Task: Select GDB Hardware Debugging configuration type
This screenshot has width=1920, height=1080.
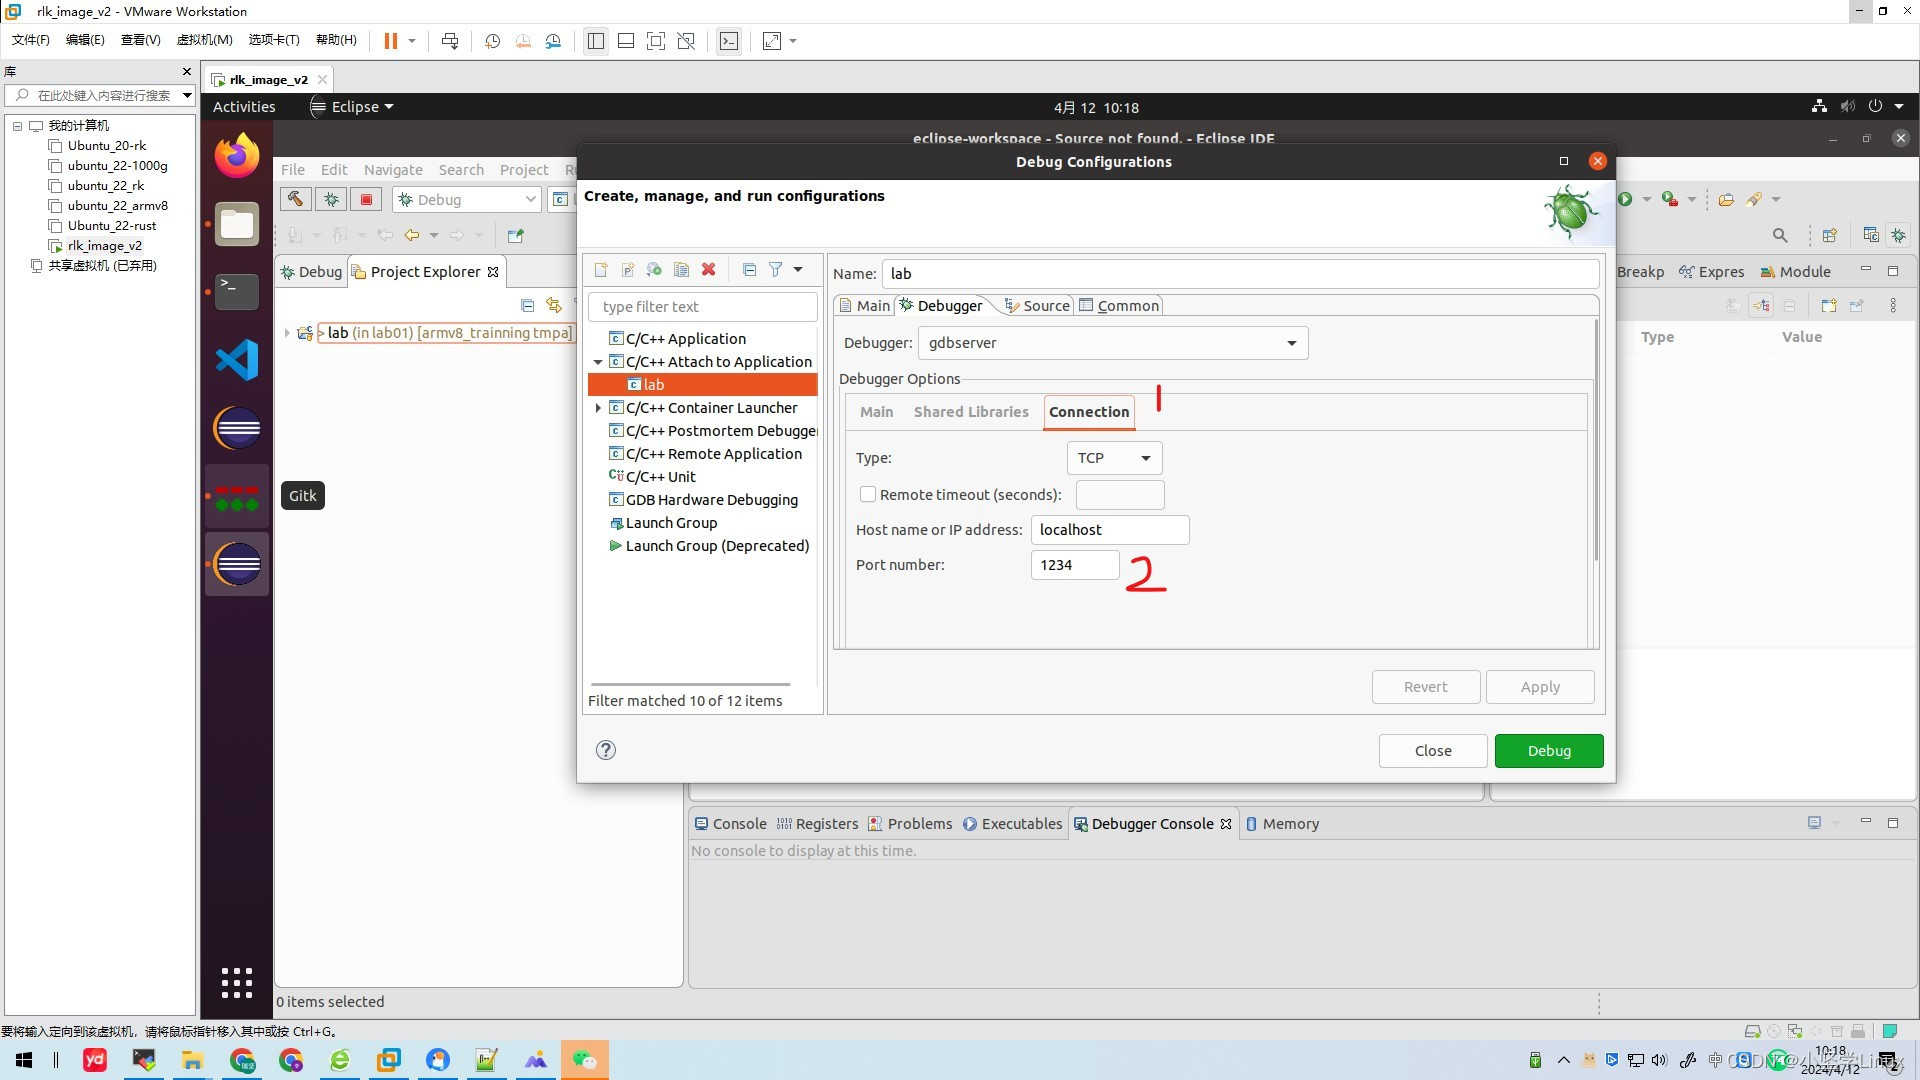Action: (x=711, y=500)
